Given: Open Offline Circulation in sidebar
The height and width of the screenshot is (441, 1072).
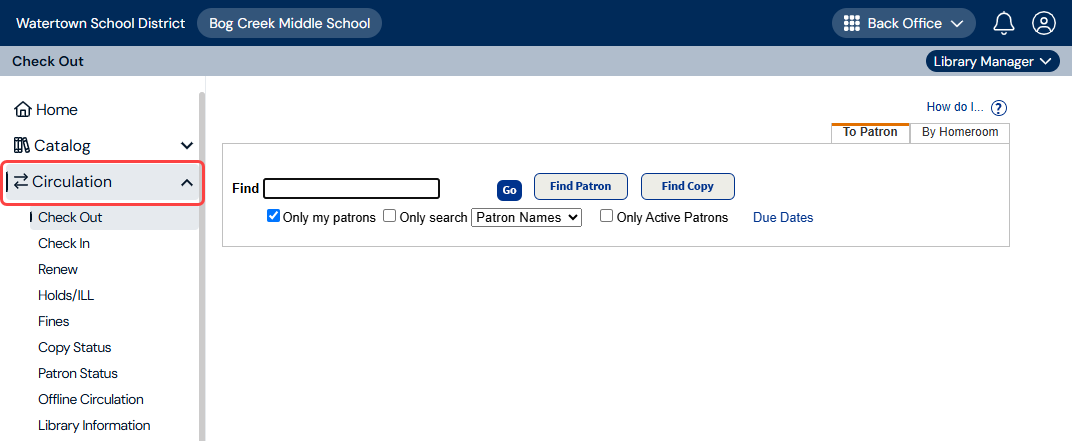Looking at the screenshot, I should [91, 399].
